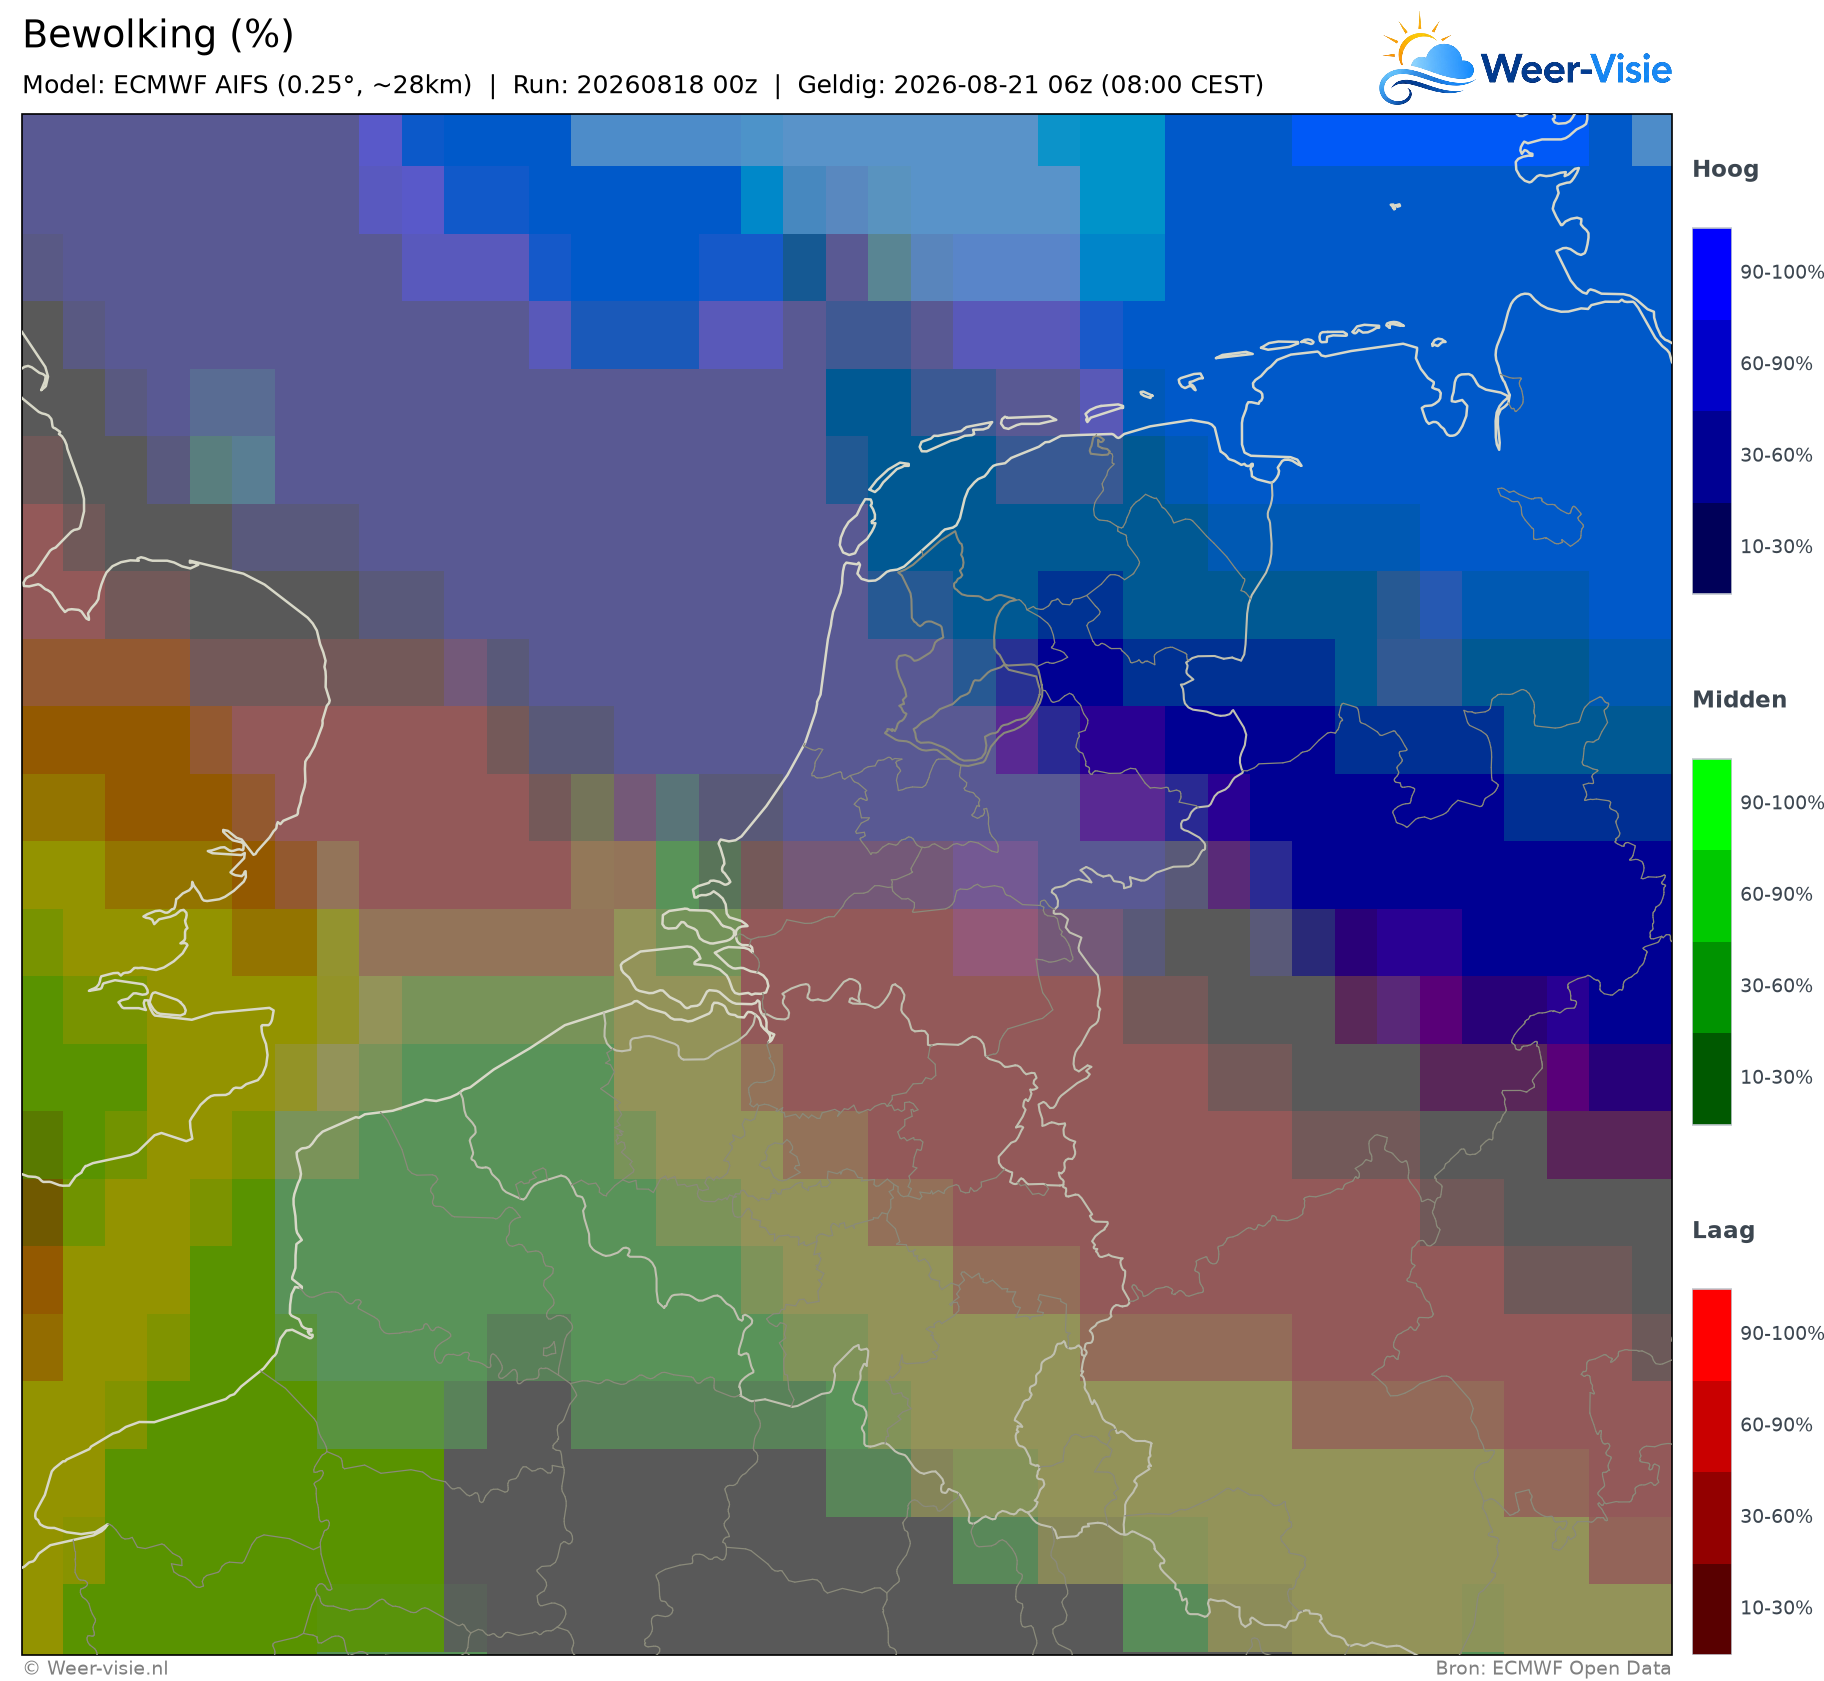Select the Hoog 90-100% bright blue swatch
This screenshot has width=1824, height=1681.
point(1711,274)
